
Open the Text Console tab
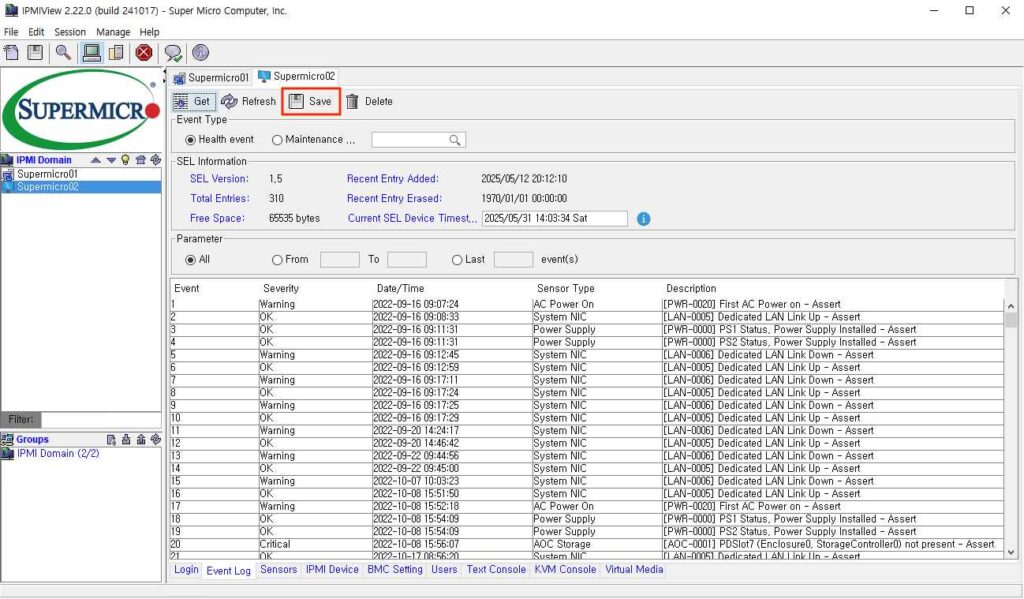coord(496,570)
